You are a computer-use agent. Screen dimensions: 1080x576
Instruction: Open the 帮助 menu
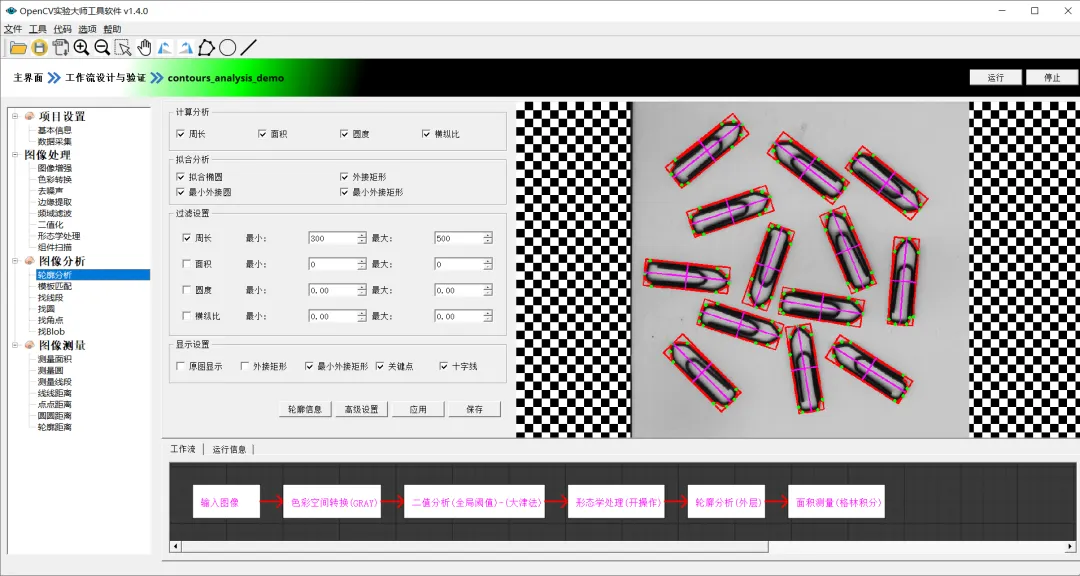112,29
